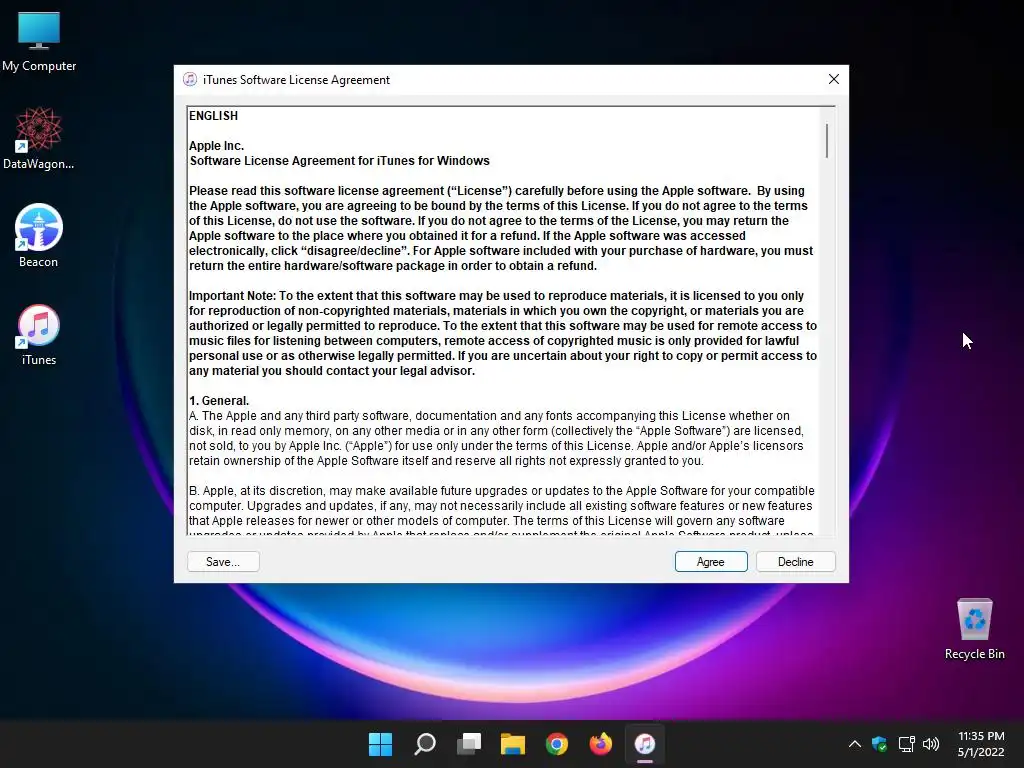Click the Save... button
The height and width of the screenshot is (768, 1024).
coord(223,562)
